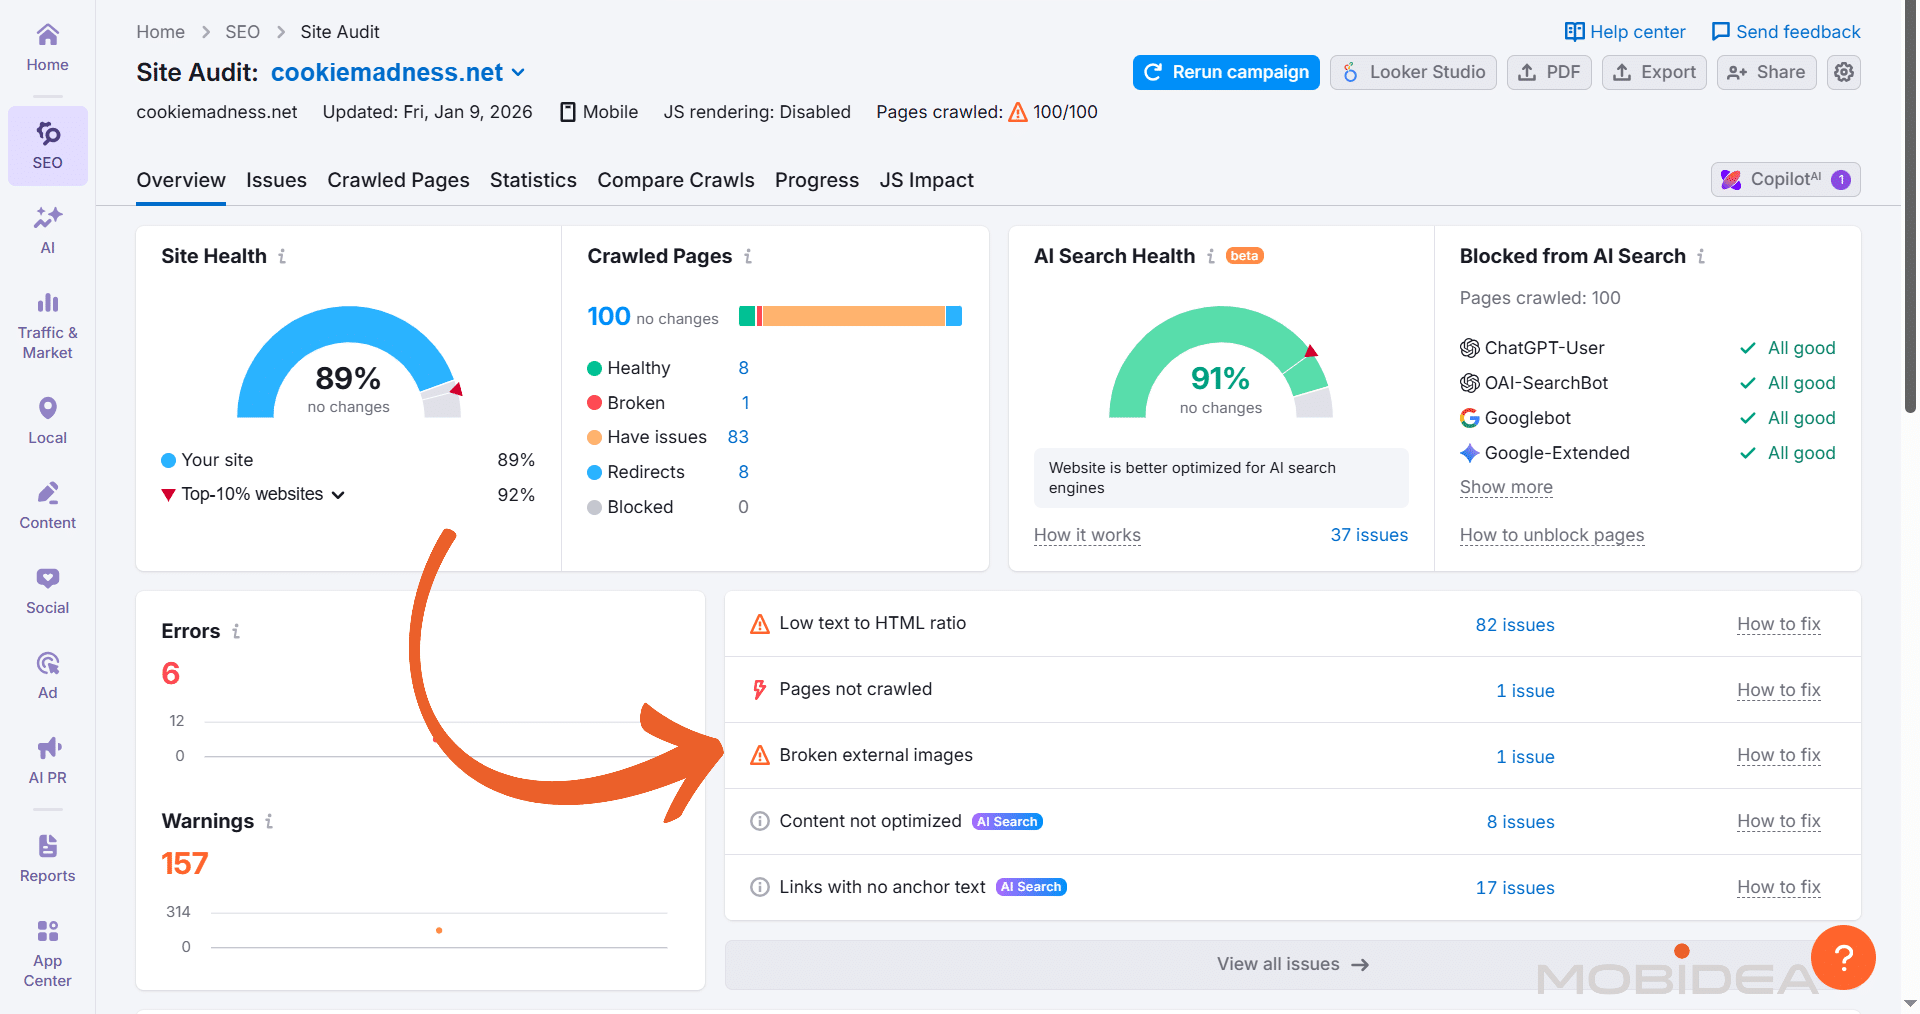Open Site Audit settings via the gear icon

pyautogui.click(x=1843, y=72)
